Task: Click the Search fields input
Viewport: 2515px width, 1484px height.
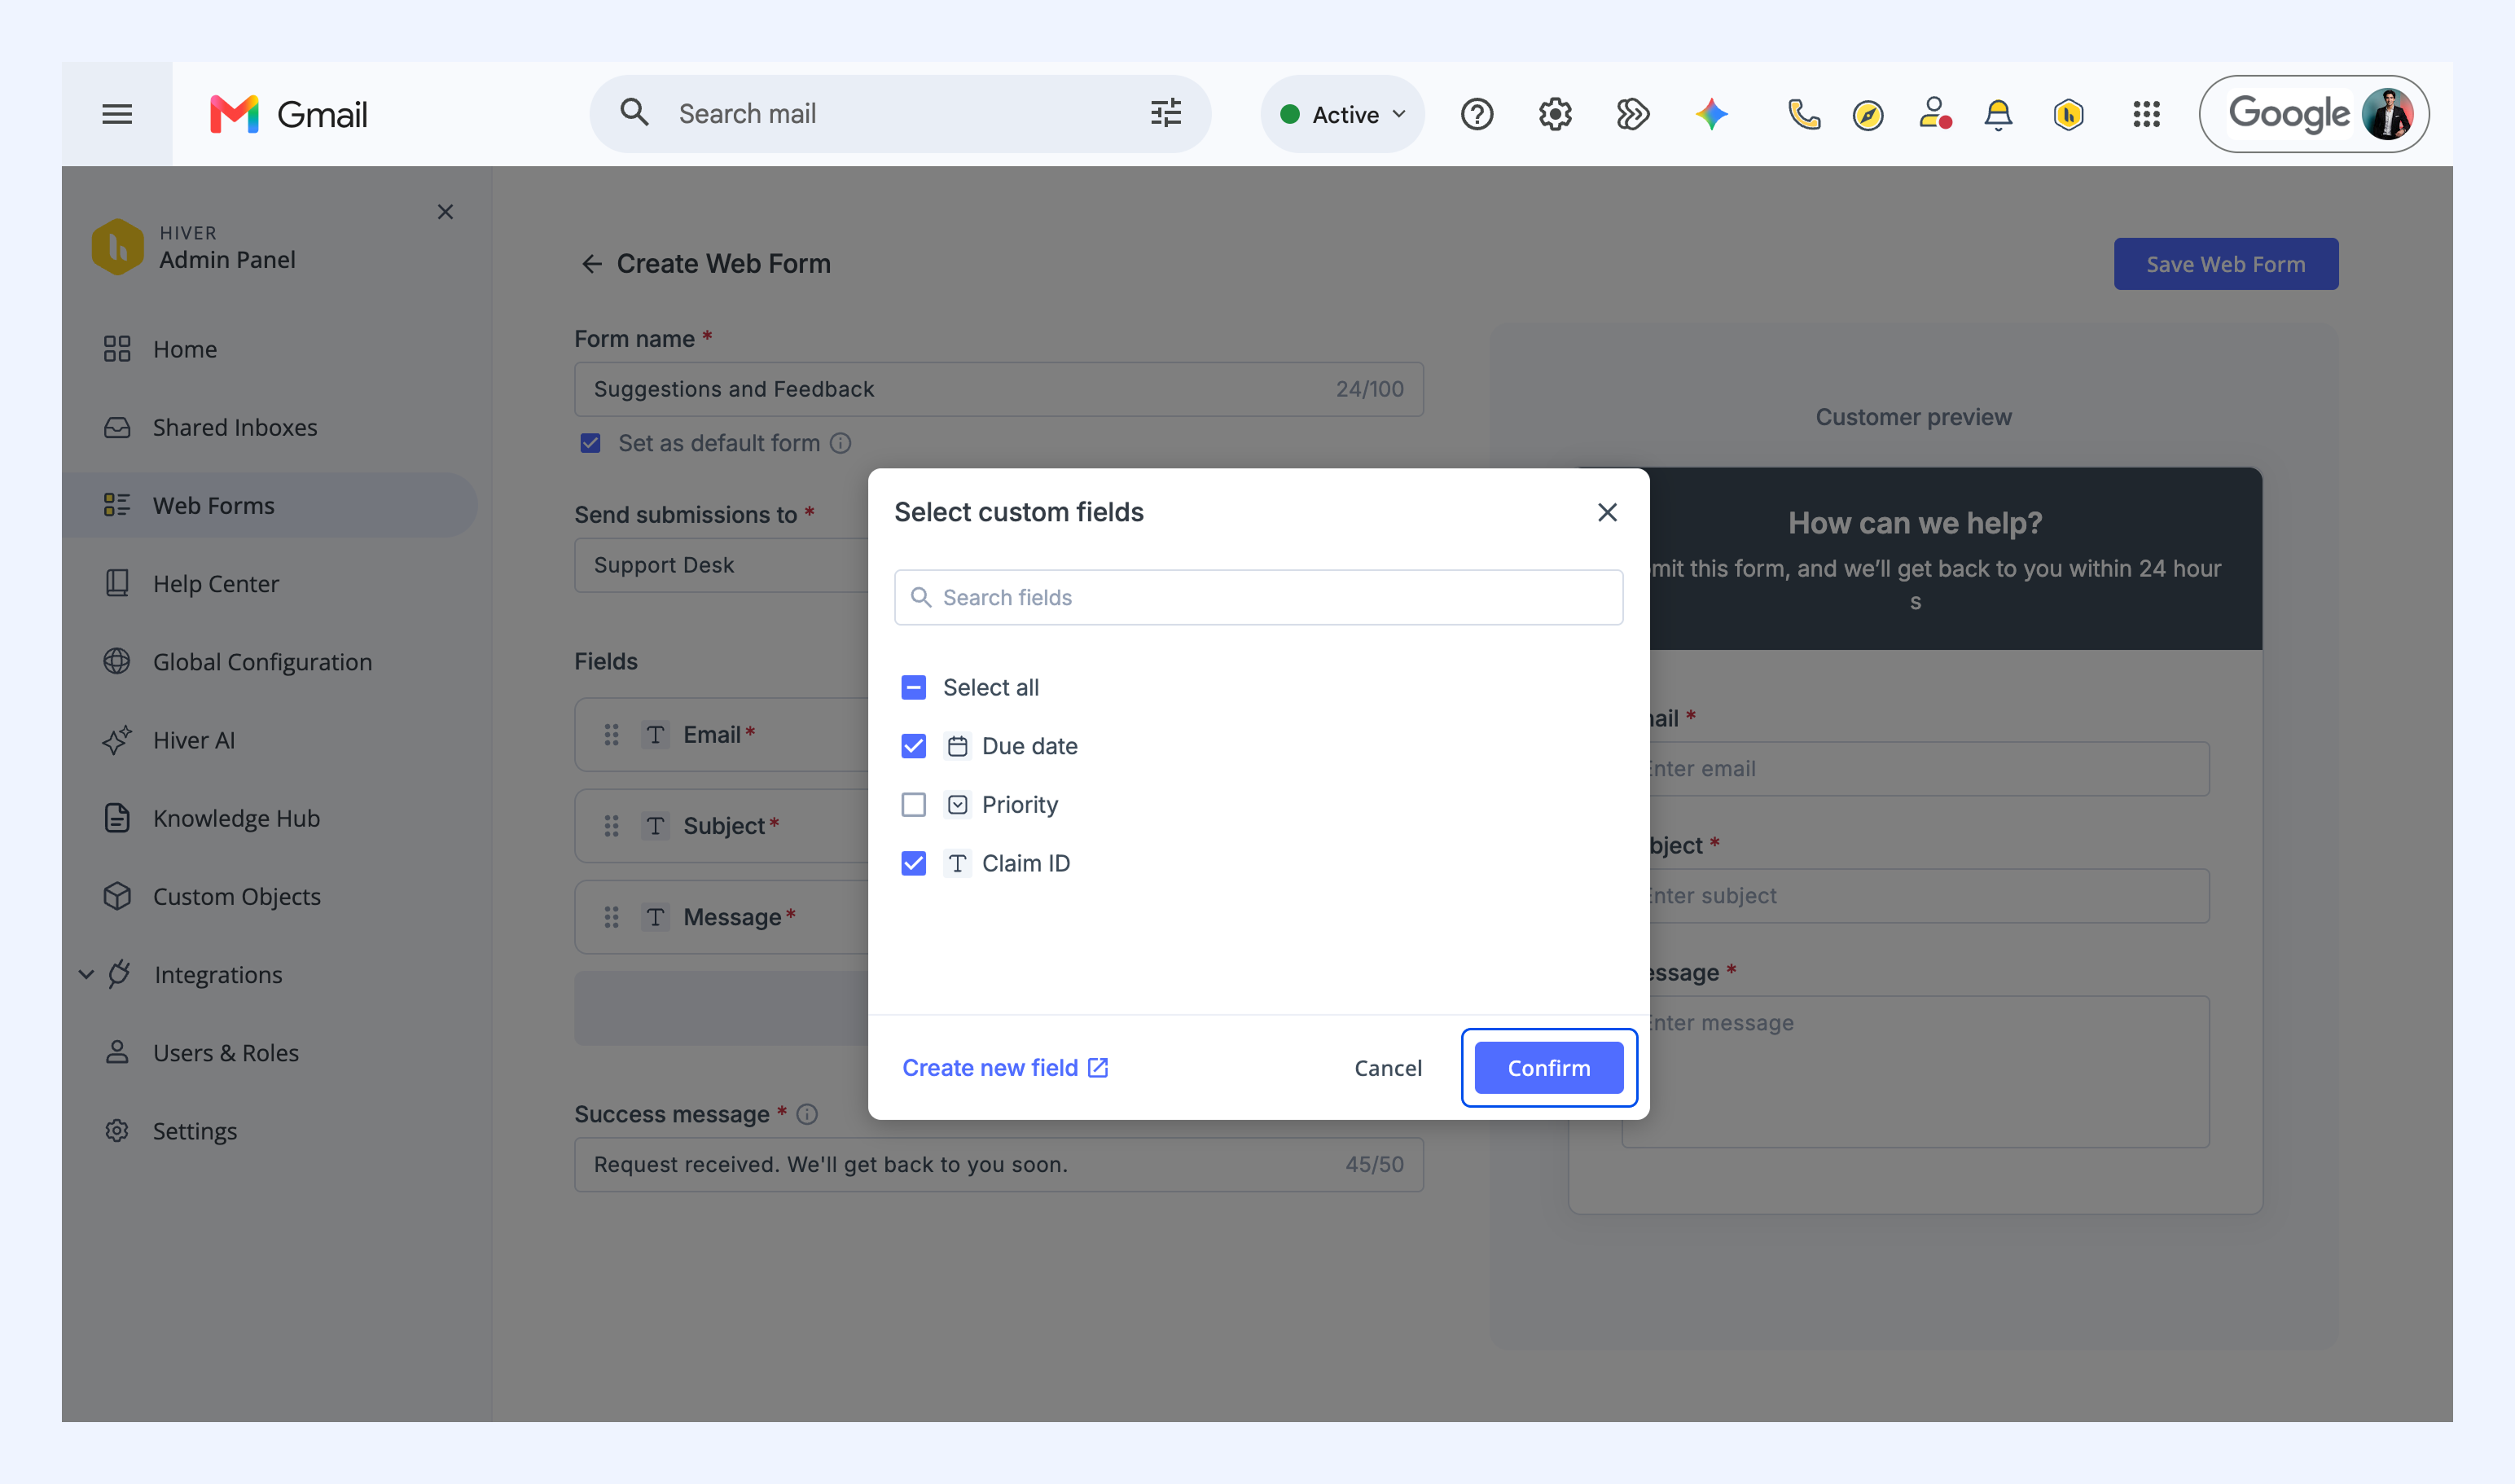Action: 1258,597
